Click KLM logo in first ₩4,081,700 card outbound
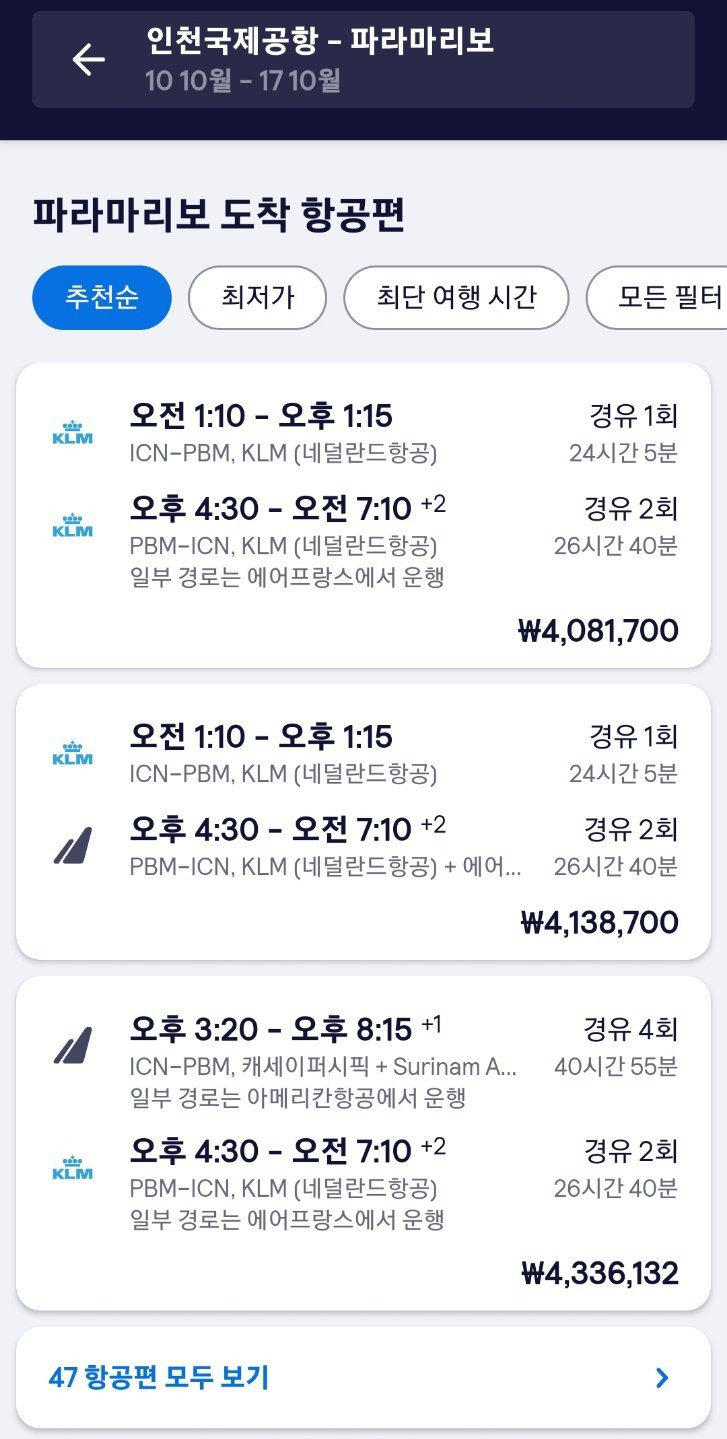The image size is (727, 1439). coord(72,433)
